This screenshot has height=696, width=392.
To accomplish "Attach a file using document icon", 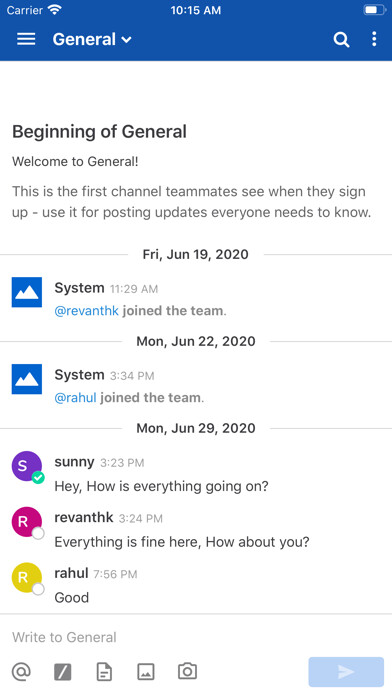I will [104, 672].
